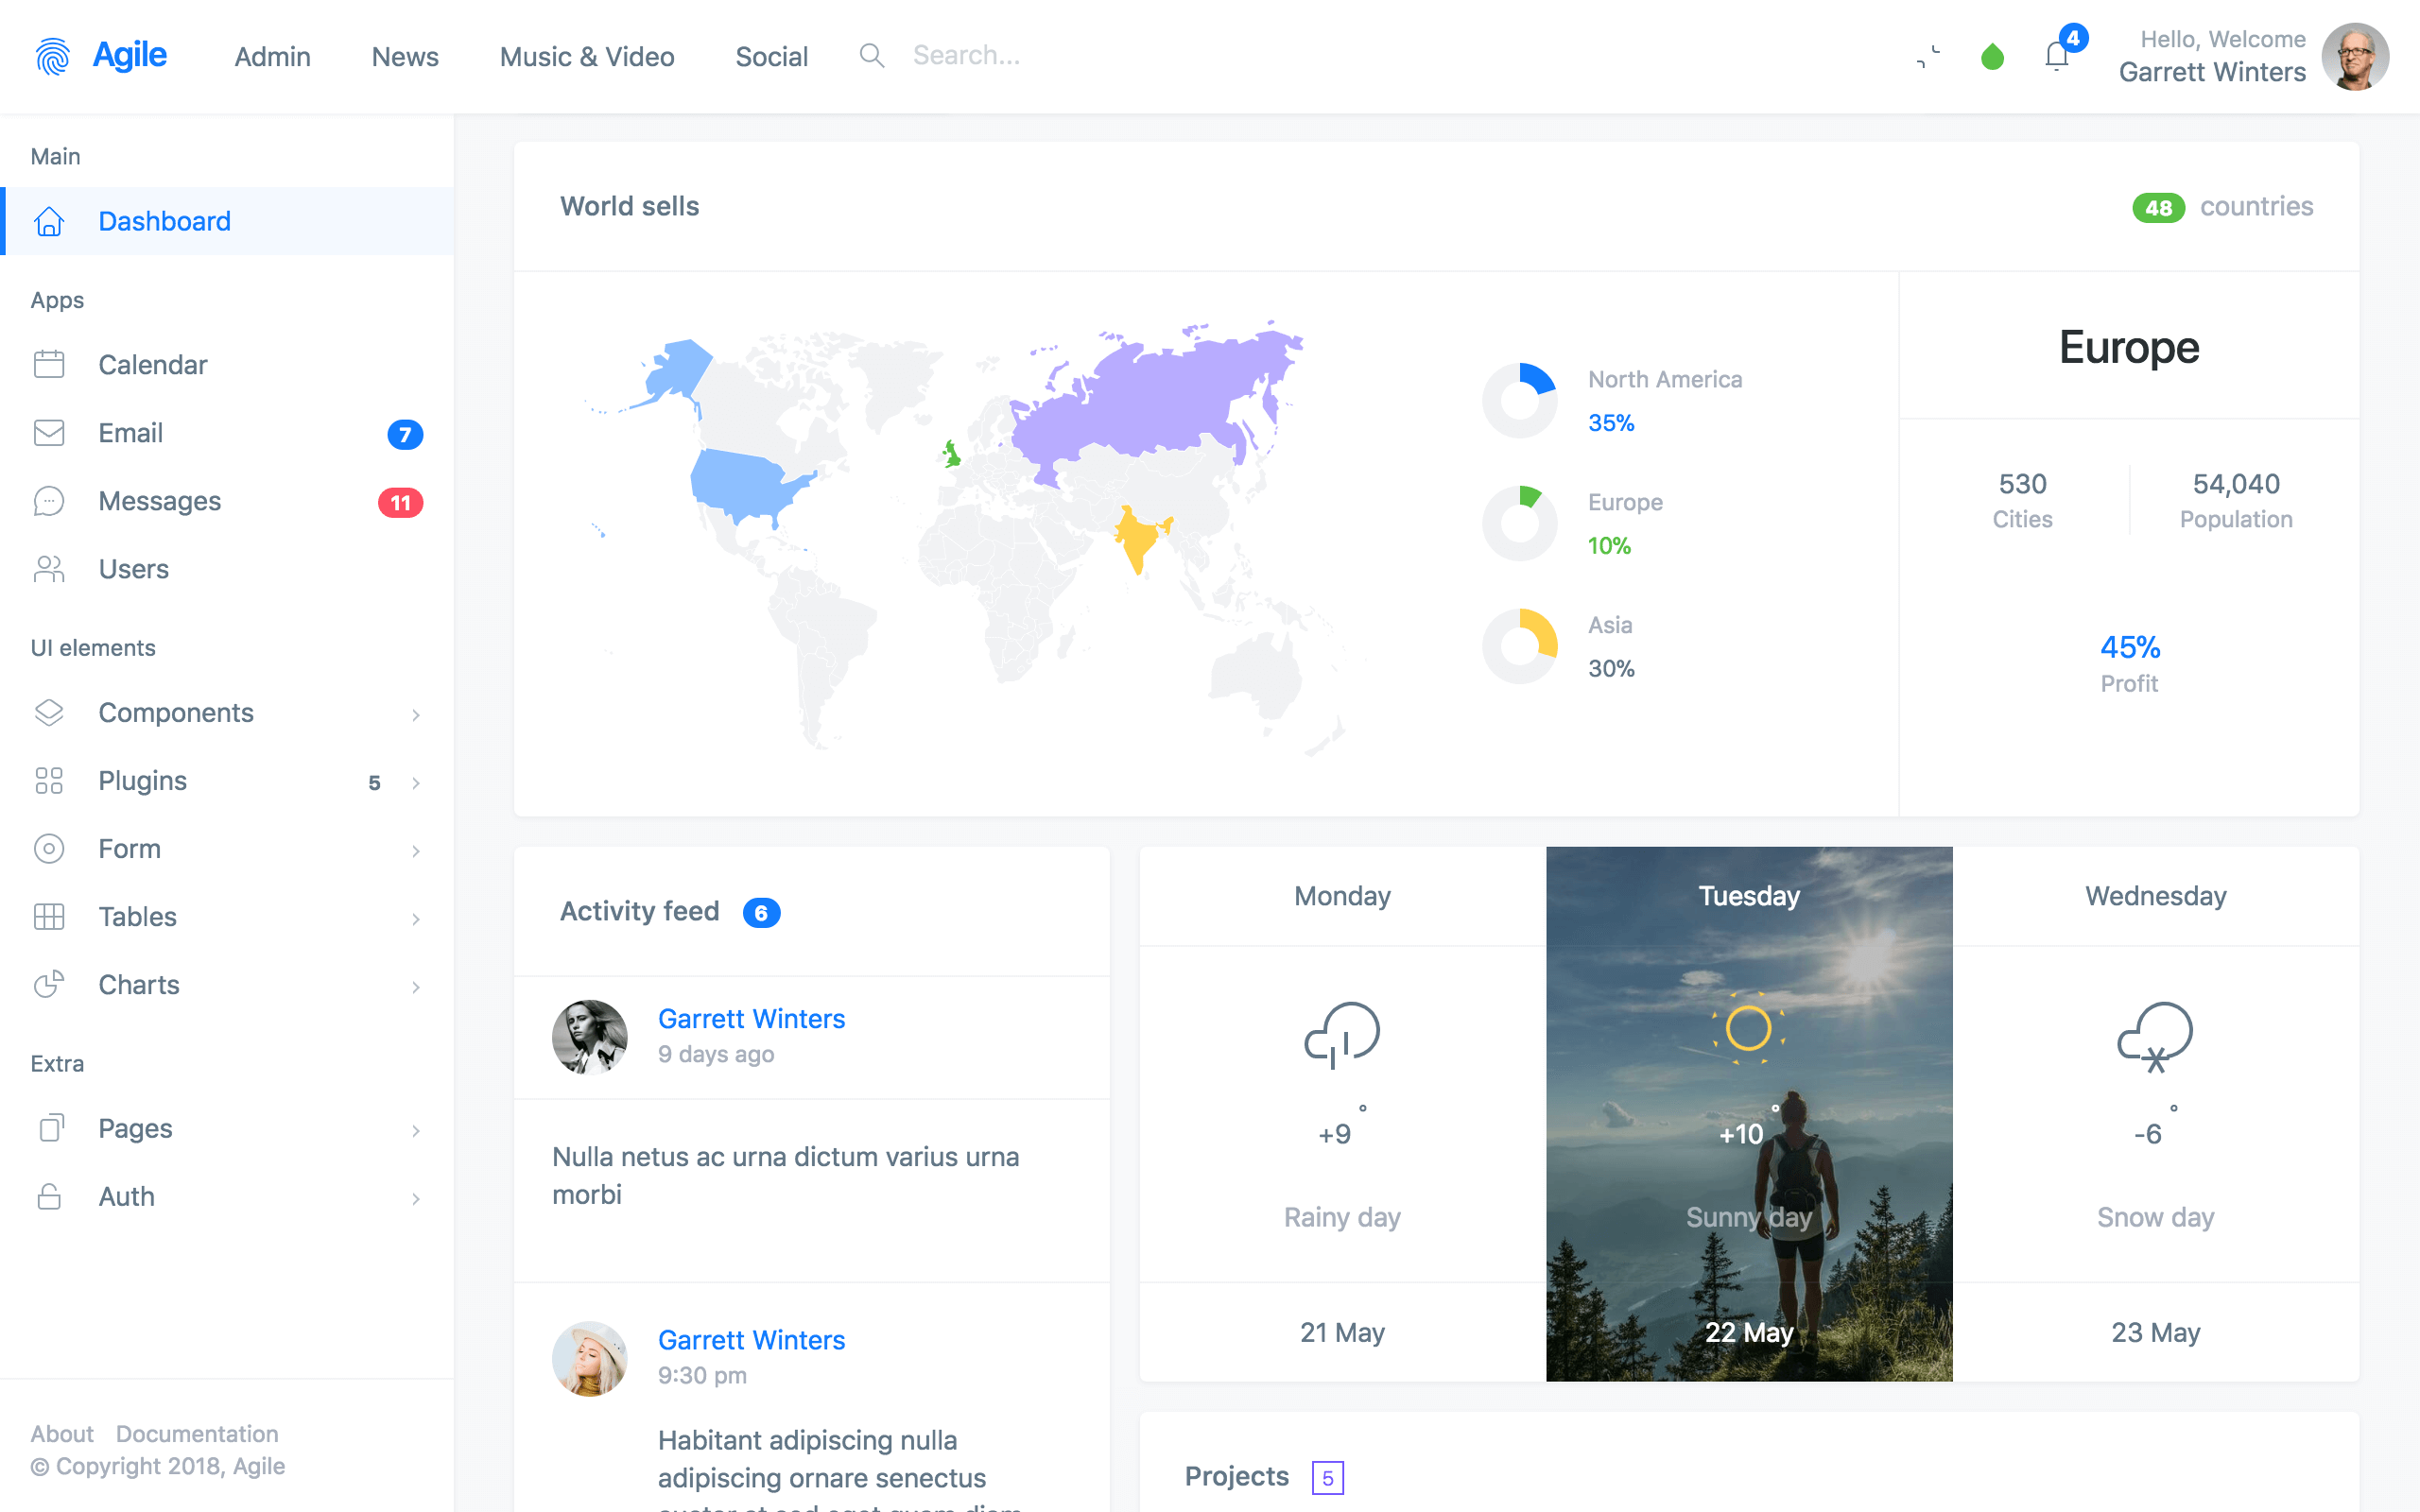This screenshot has height=1512, width=2420.
Task: Click the 530 Cities value
Action: tap(2022, 484)
